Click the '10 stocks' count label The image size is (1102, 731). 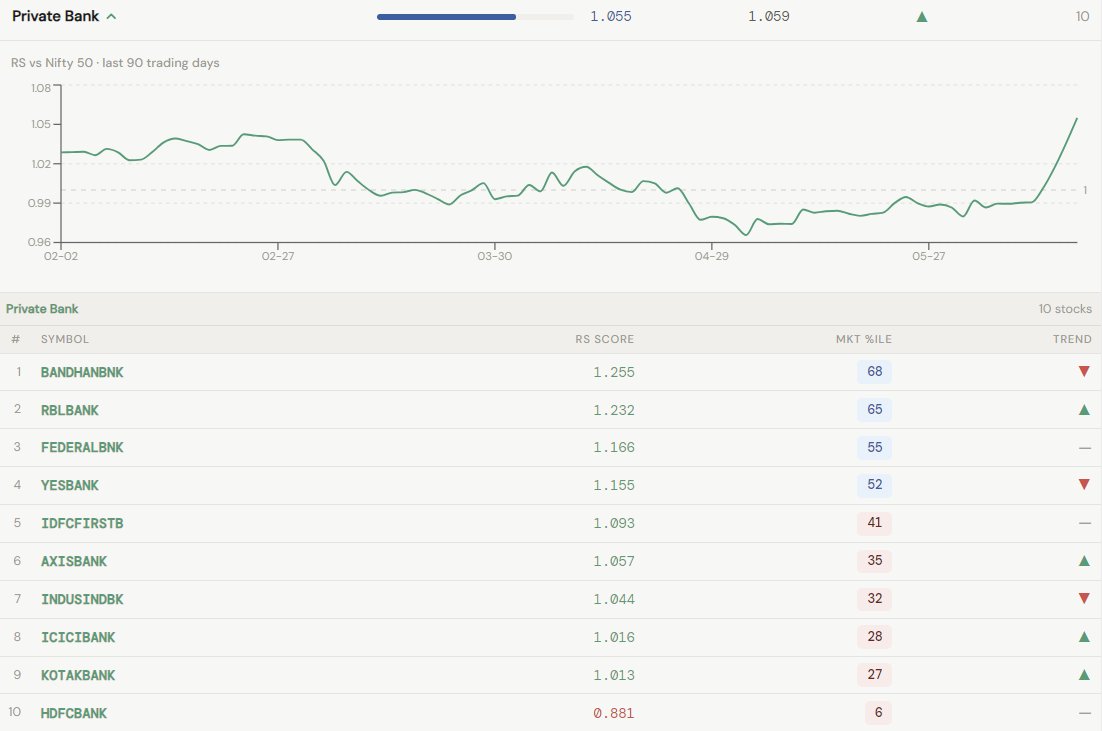point(1065,309)
